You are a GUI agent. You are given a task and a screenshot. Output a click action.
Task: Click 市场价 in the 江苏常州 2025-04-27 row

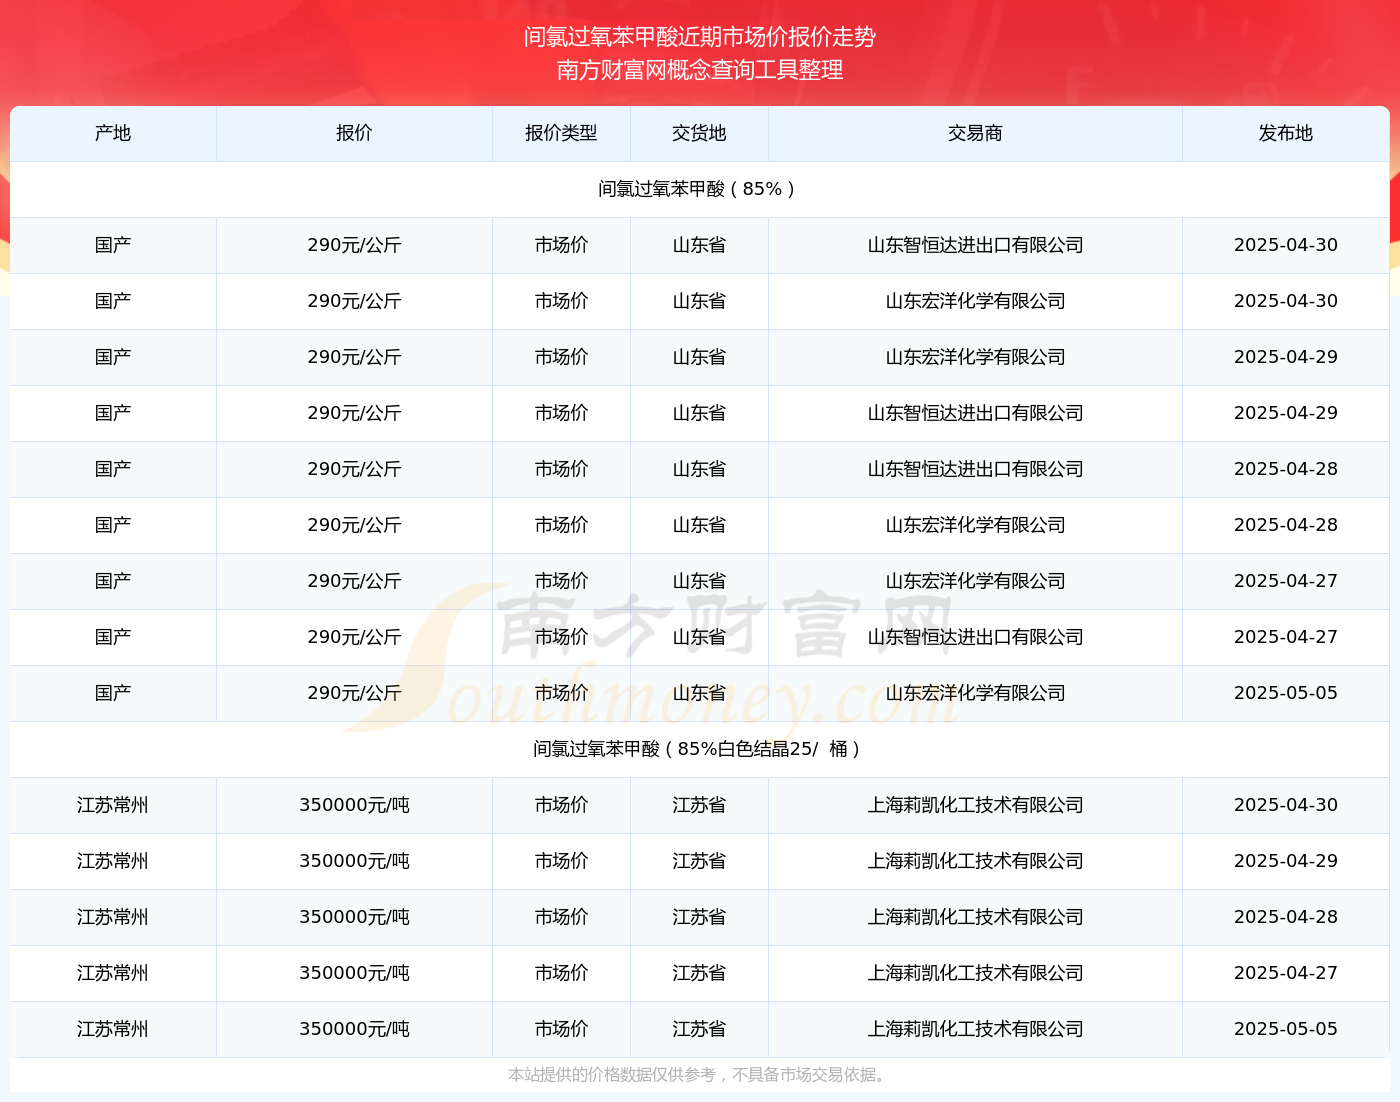click(x=561, y=973)
